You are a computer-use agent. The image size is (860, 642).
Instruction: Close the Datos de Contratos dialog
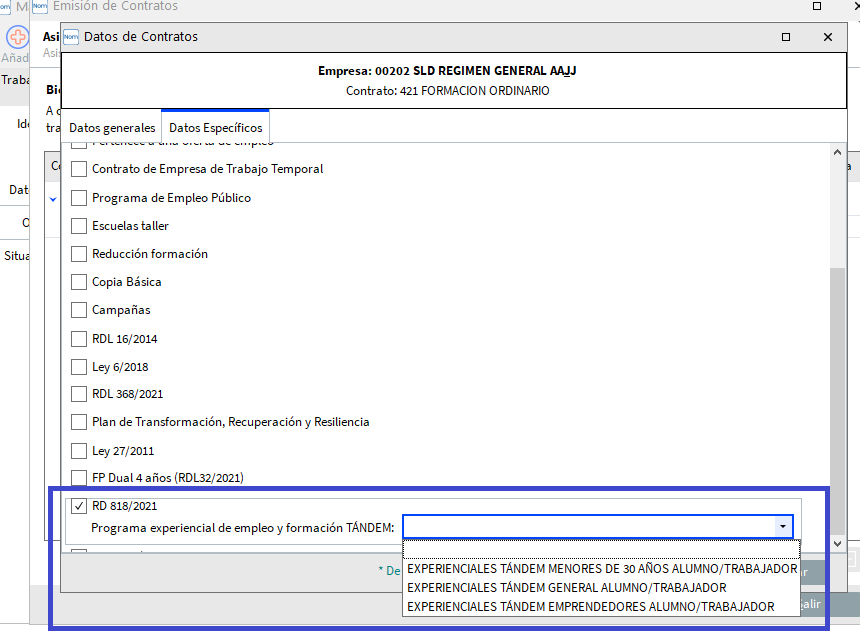coord(827,37)
